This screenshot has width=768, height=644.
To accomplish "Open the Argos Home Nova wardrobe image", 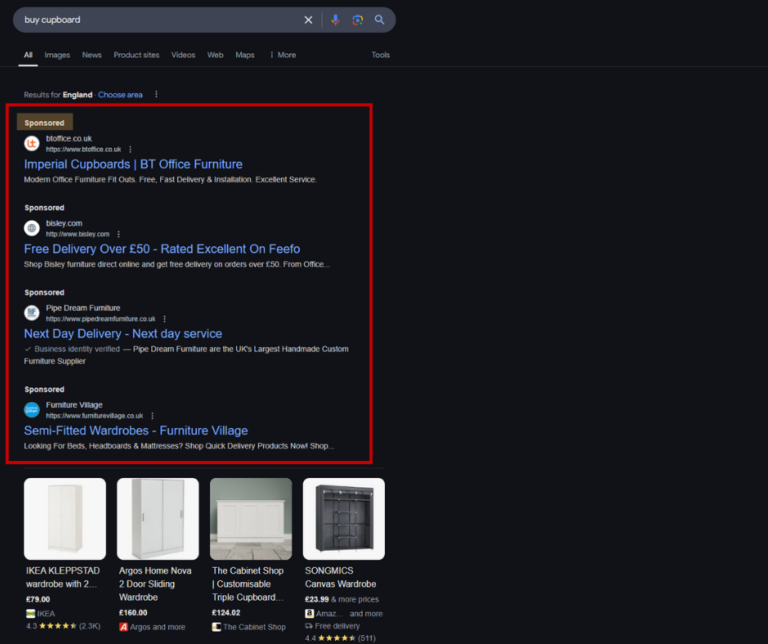I will [x=158, y=519].
